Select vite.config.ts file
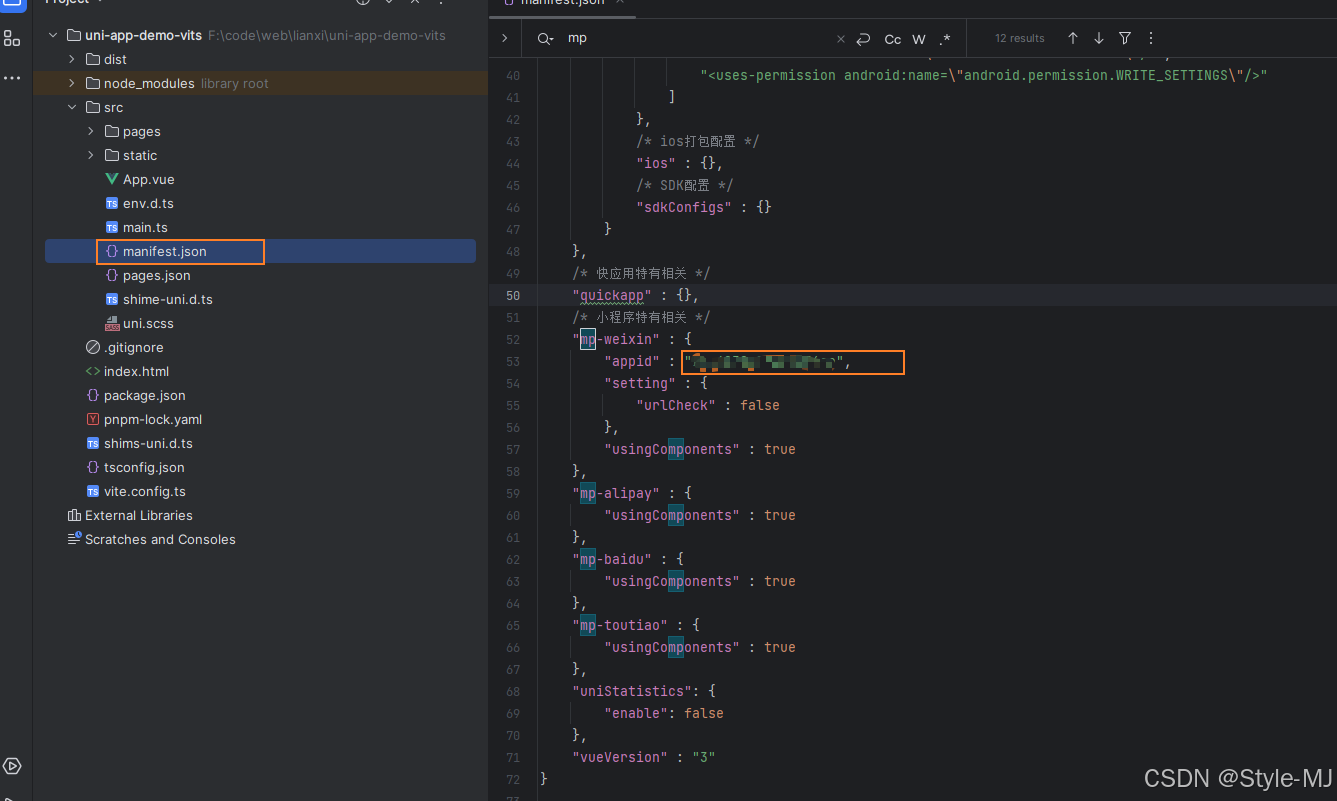 (x=145, y=491)
